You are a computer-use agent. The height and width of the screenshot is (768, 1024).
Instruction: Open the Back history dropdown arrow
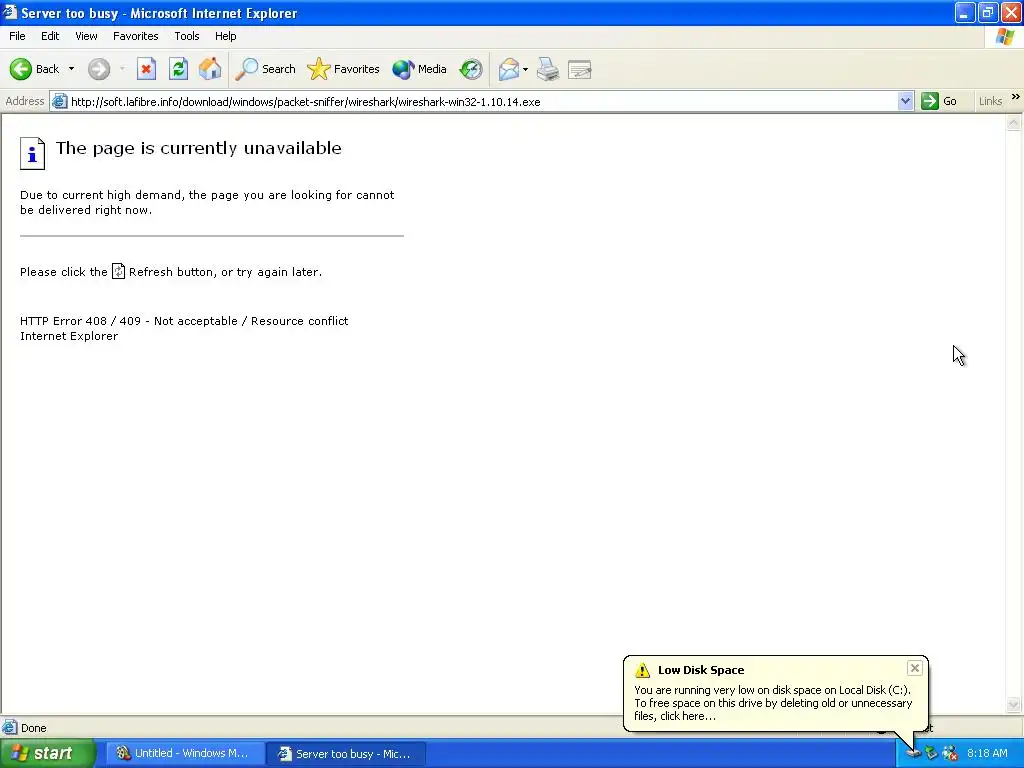[71, 69]
